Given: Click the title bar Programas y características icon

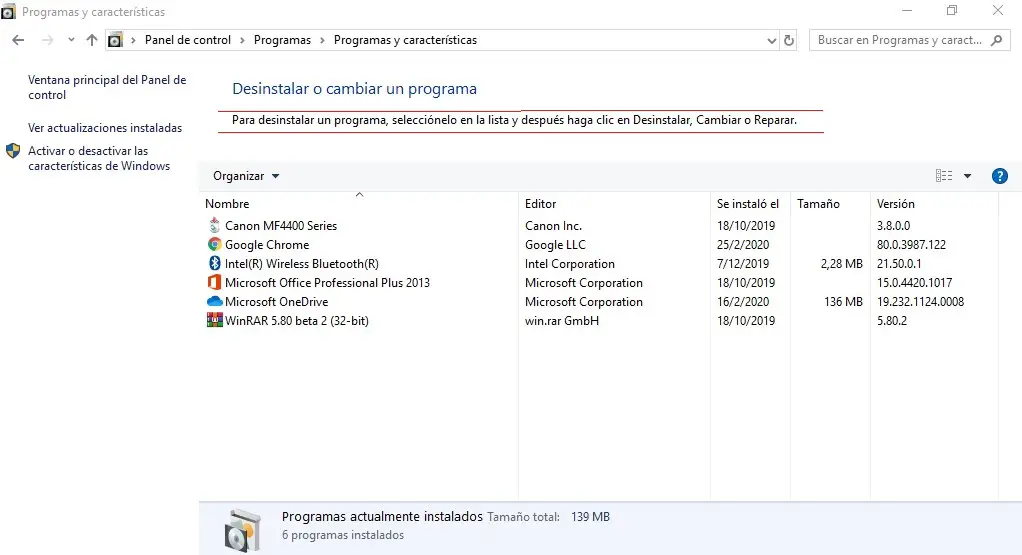Looking at the screenshot, I should (x=8, y=11).
